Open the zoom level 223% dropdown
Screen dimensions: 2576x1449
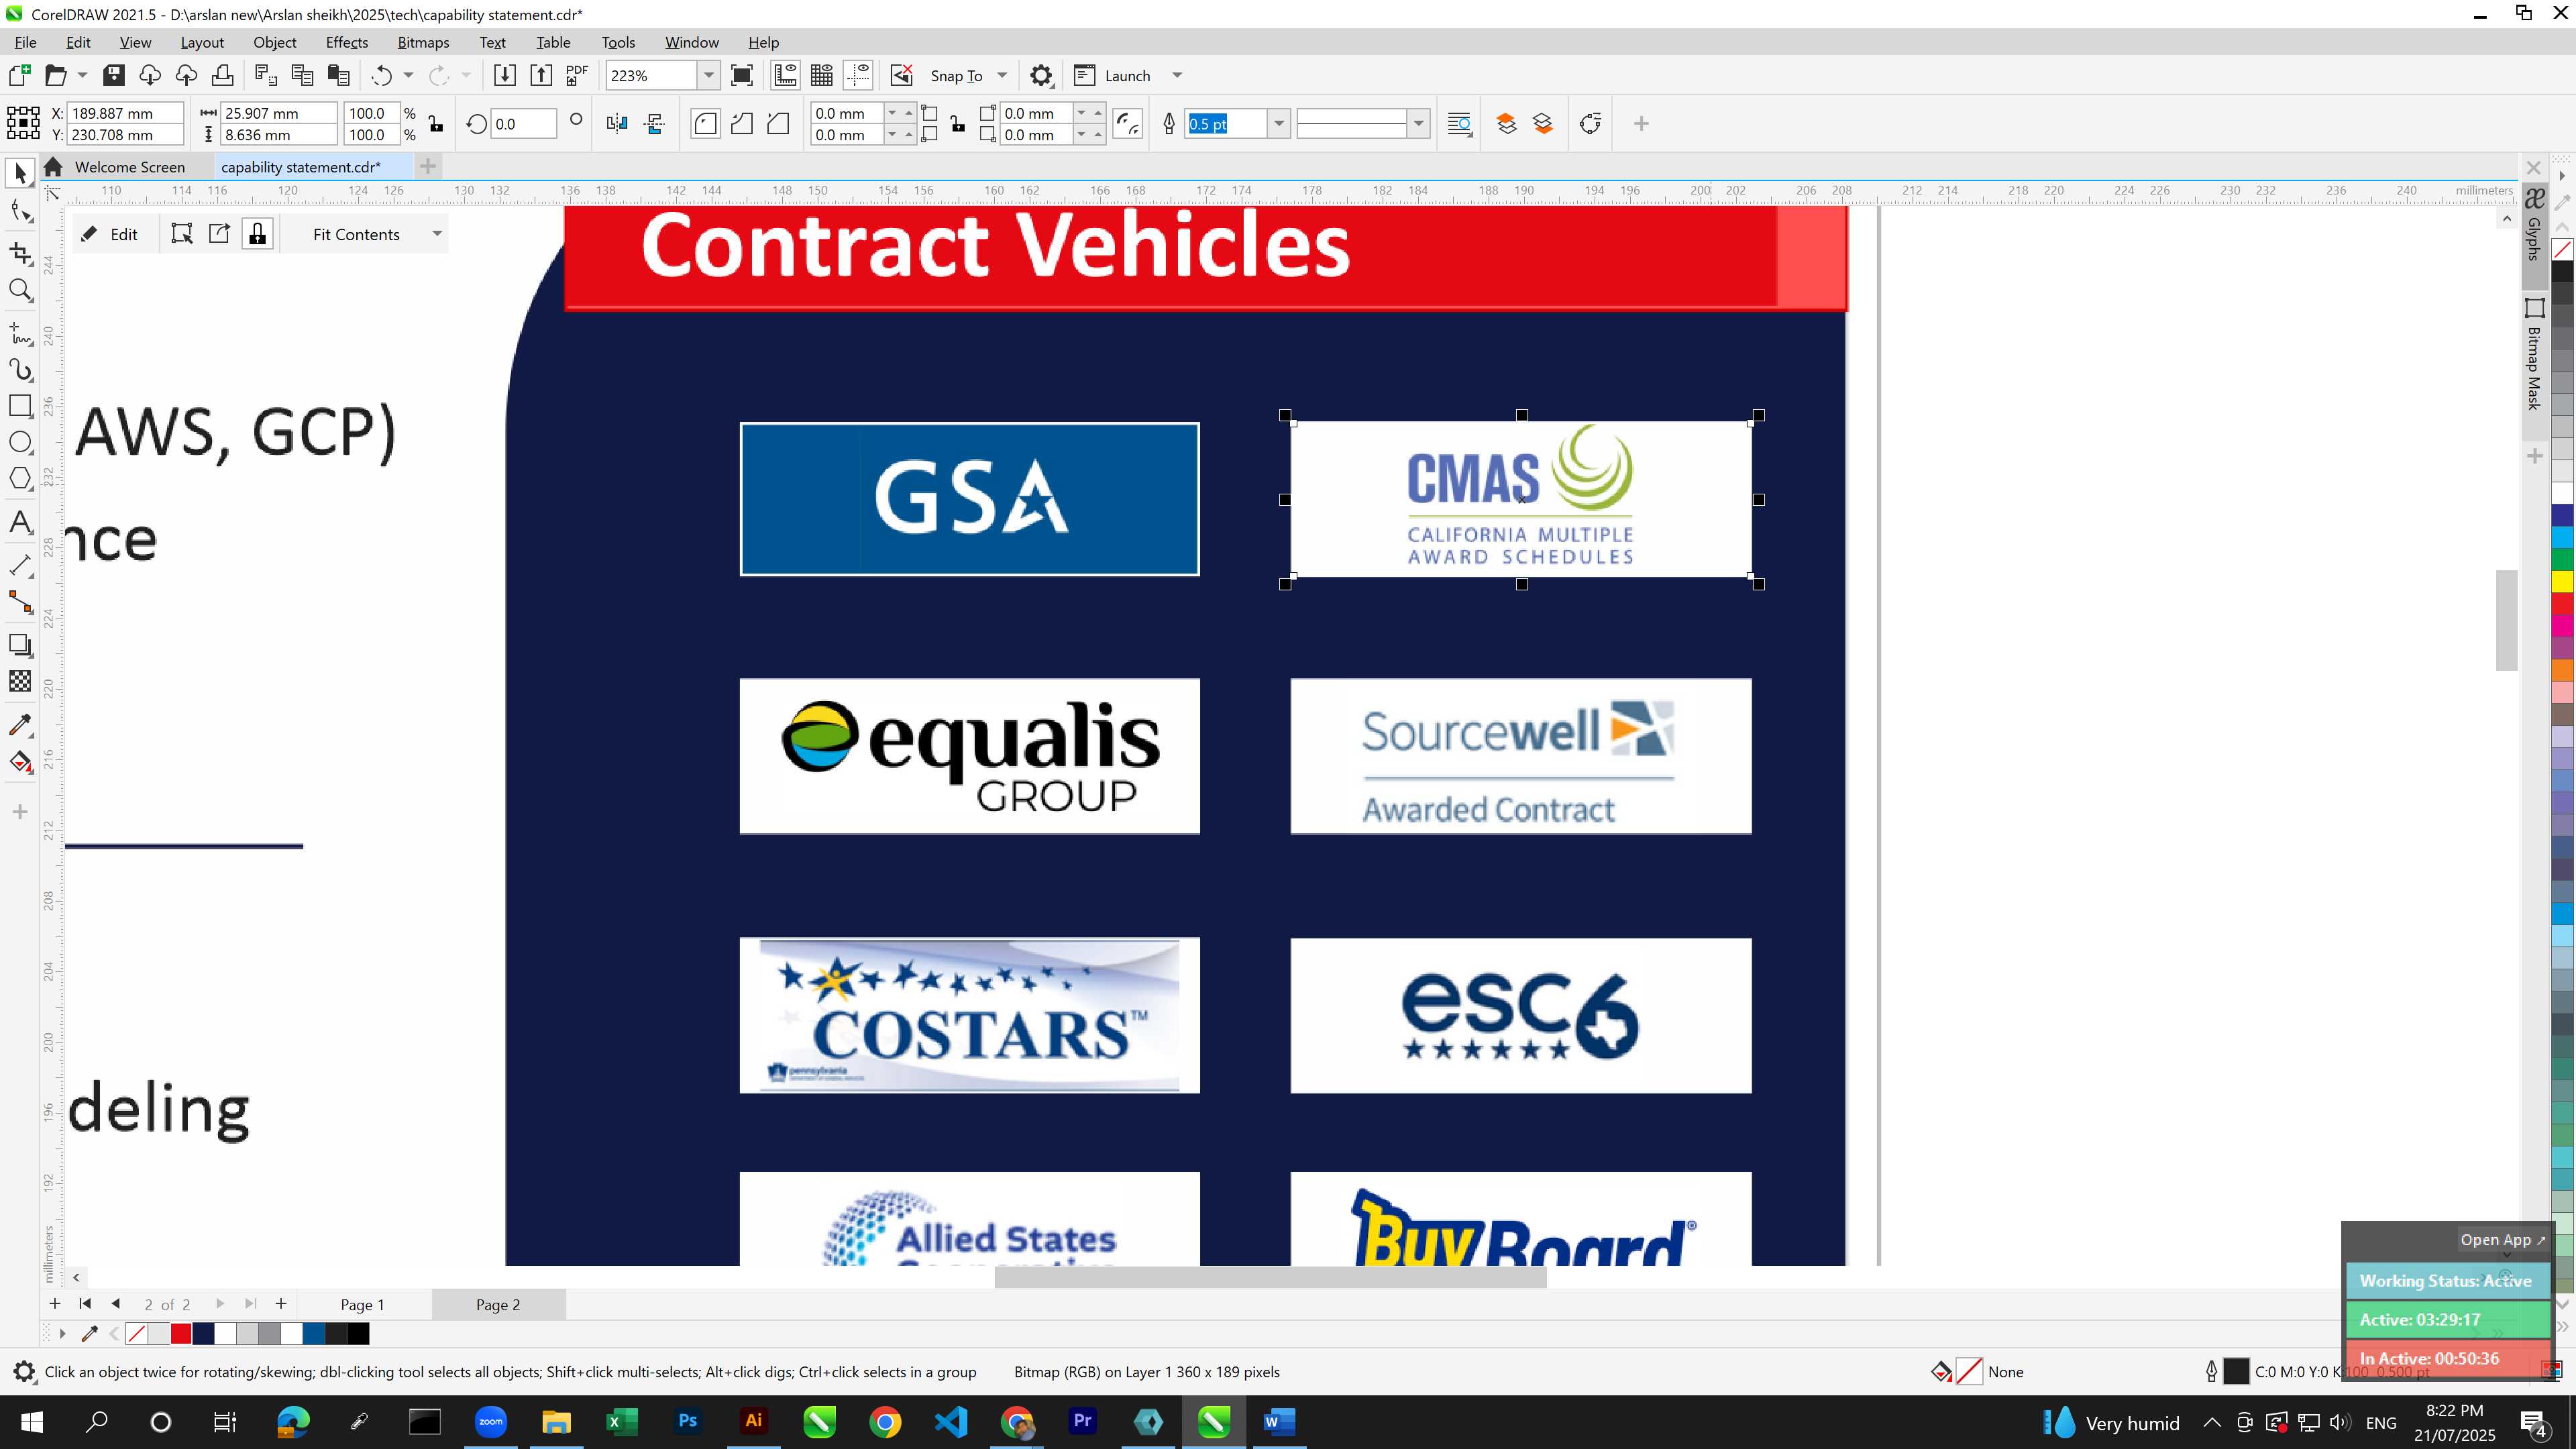[709, 75]
